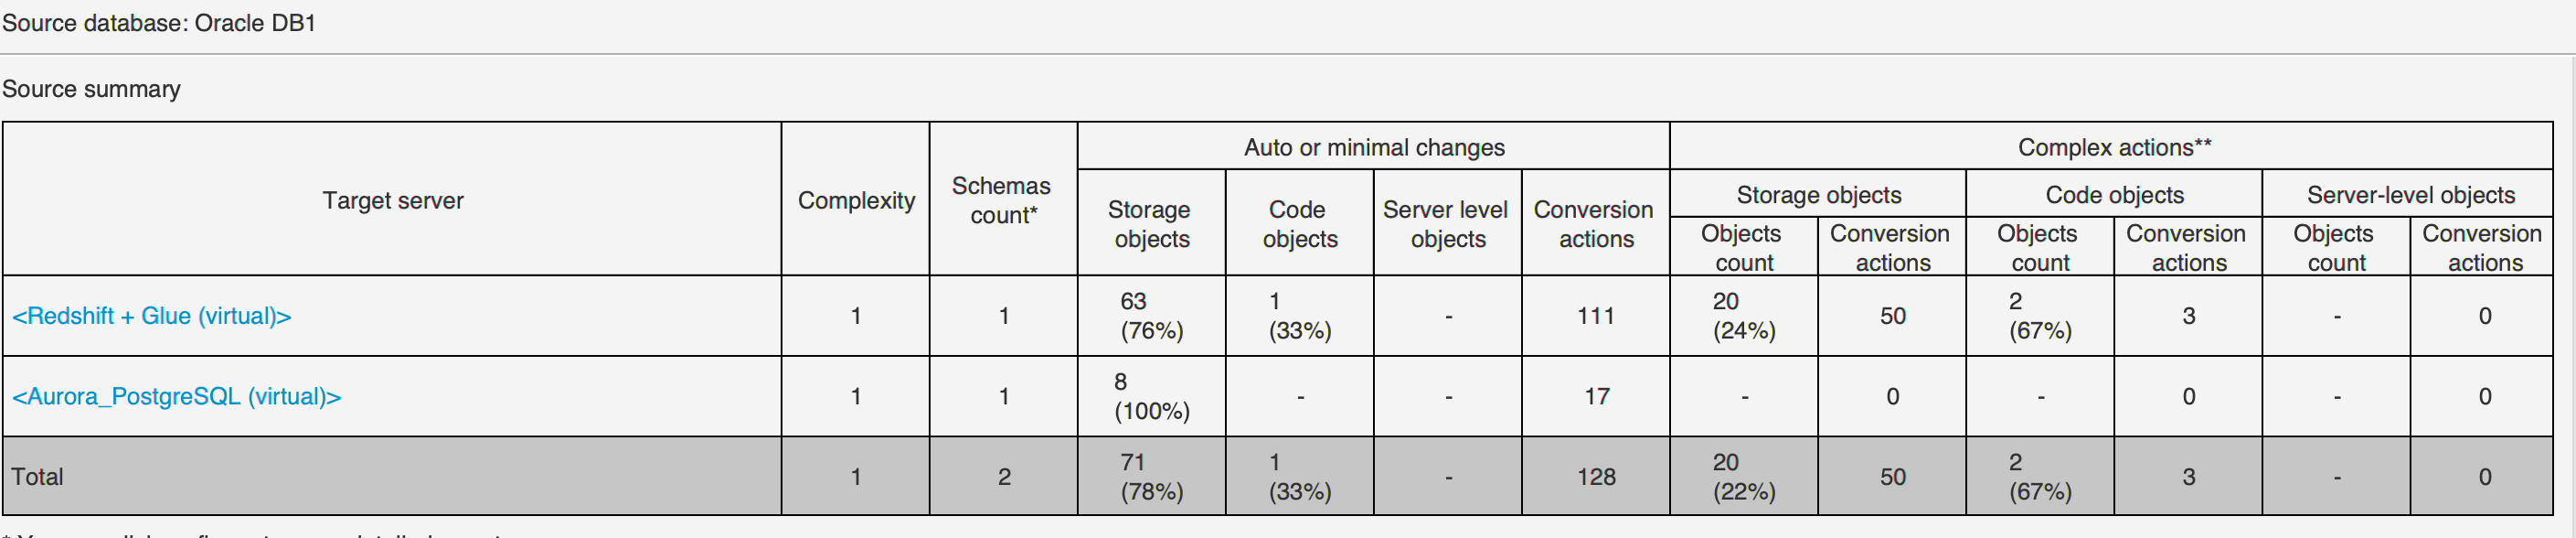
Task: Click the Schemas count column header
Action: [1002, 200]
